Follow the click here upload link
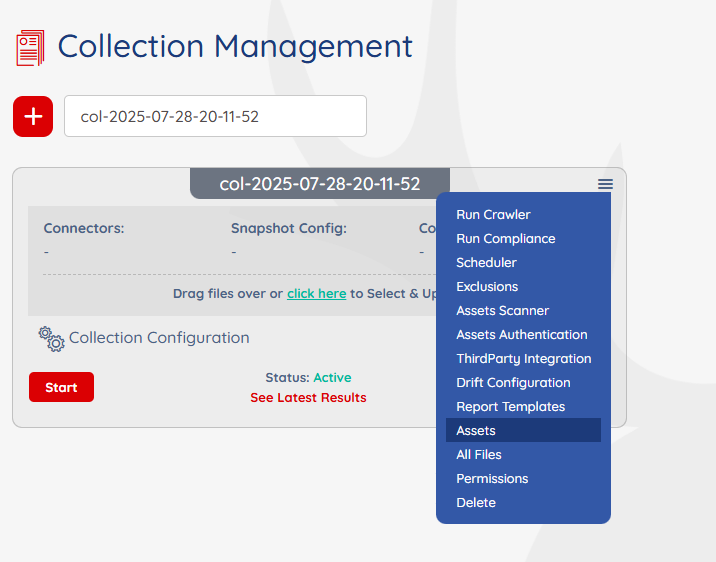716x562 pixels. [x=316, y=294]
